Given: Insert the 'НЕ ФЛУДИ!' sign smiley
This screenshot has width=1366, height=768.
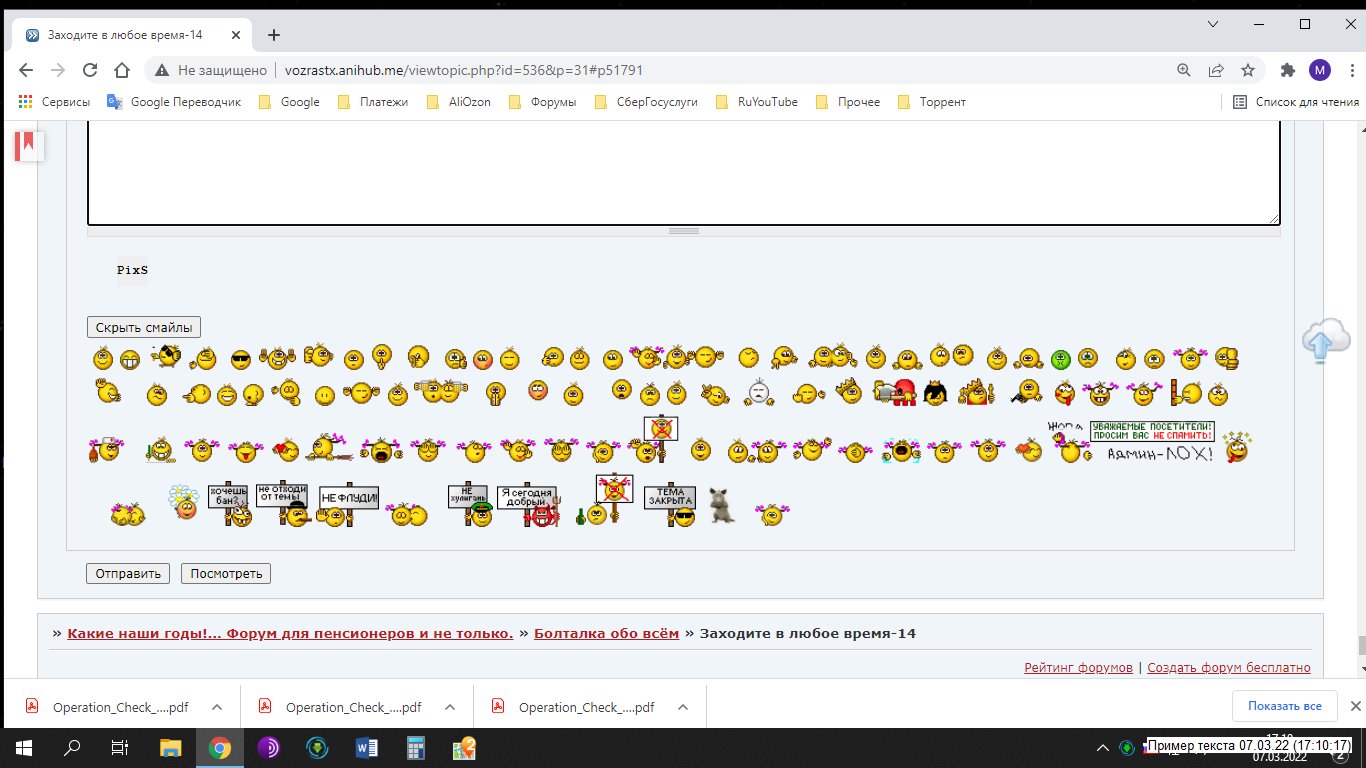Looking at the screenshot, I should [x=348, y=507].
